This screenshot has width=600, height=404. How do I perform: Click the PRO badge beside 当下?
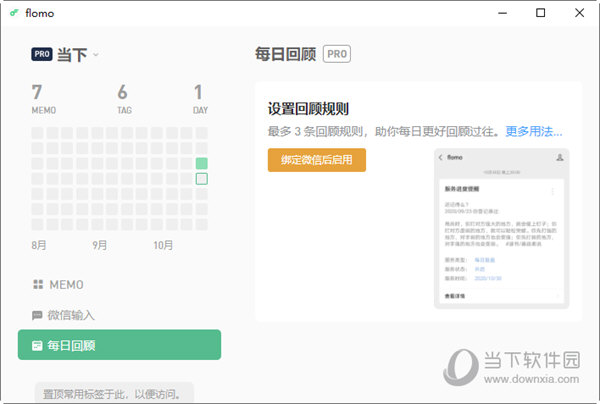tap(42, 54)
